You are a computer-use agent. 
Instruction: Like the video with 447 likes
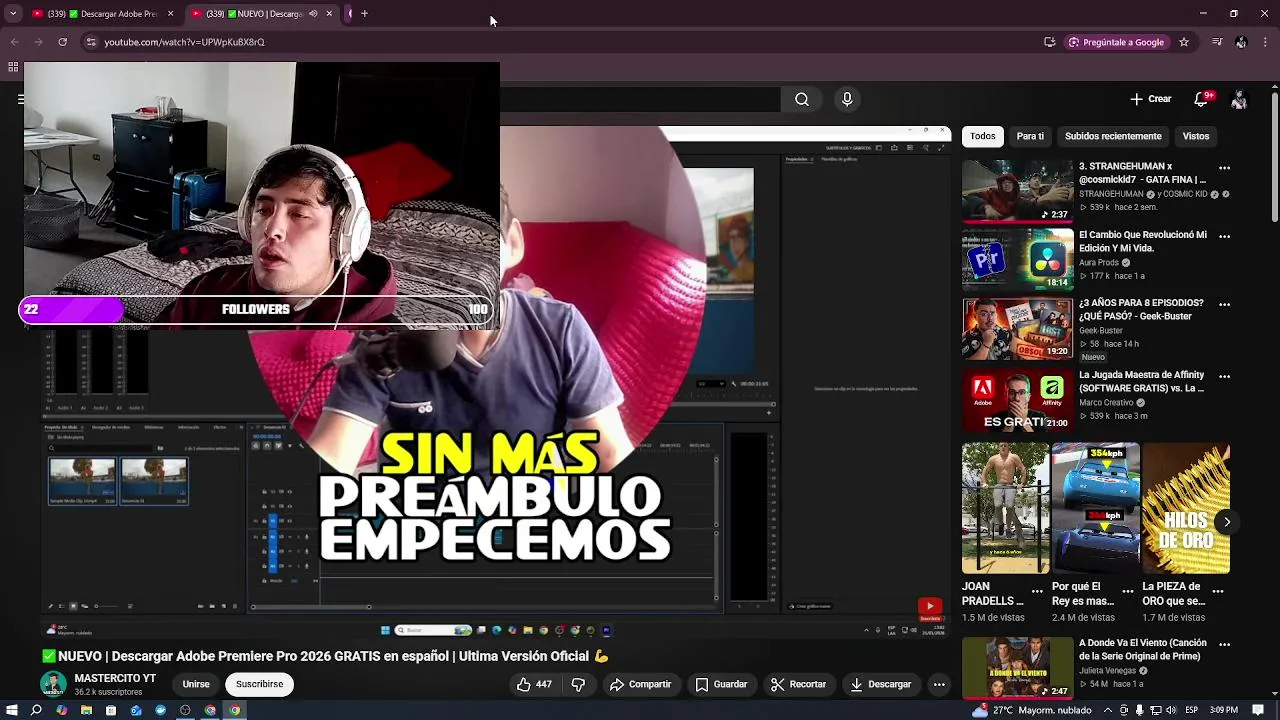(x=535, y=684)
